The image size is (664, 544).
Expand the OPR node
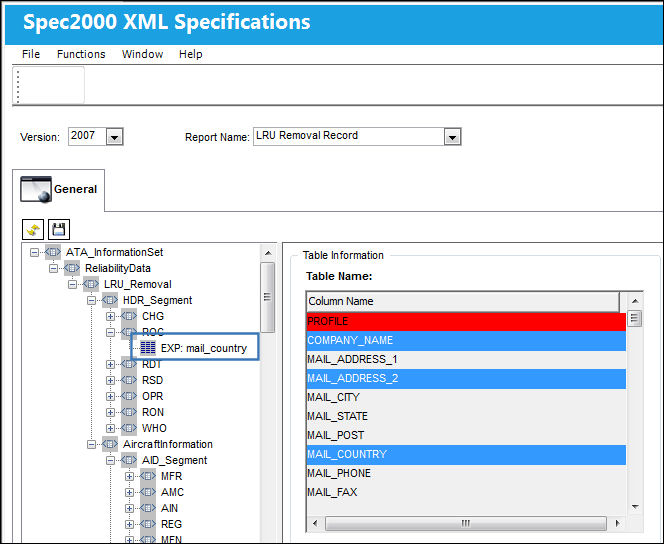click(x=111, y=397)
